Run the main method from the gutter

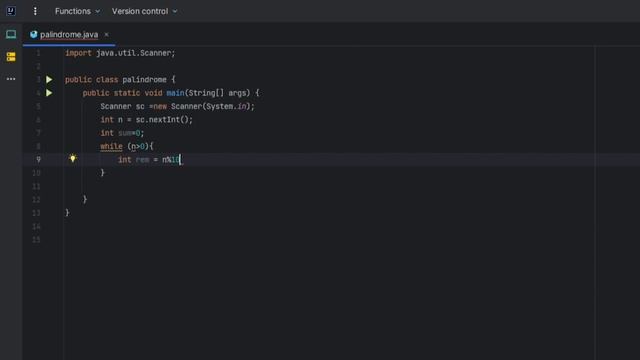click(x=49, y=93)
